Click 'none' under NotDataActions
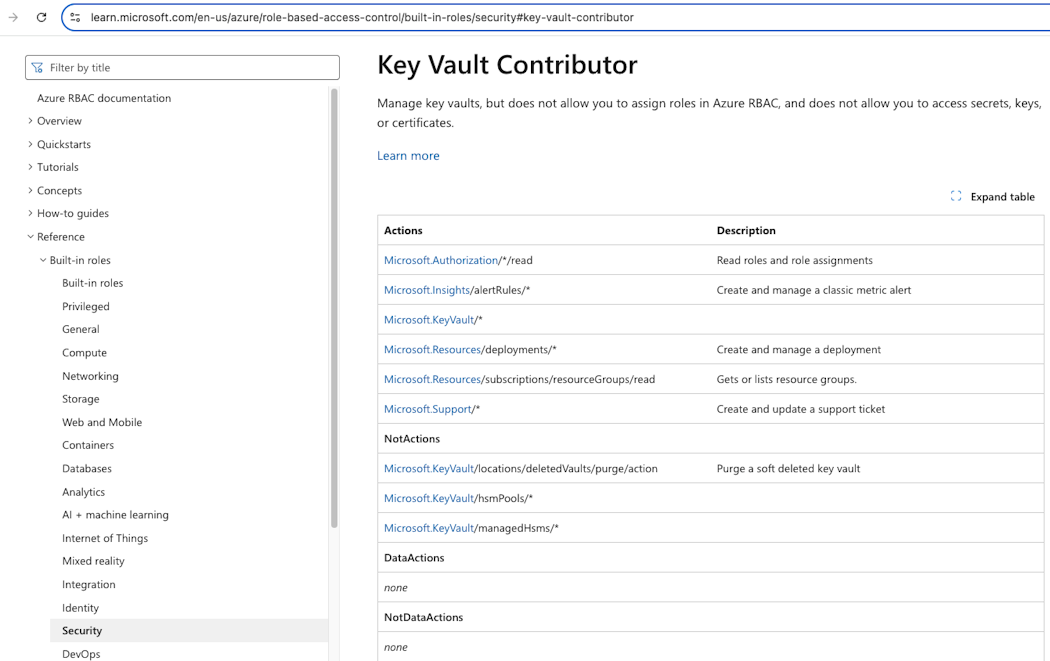 [x=396, y=648]
